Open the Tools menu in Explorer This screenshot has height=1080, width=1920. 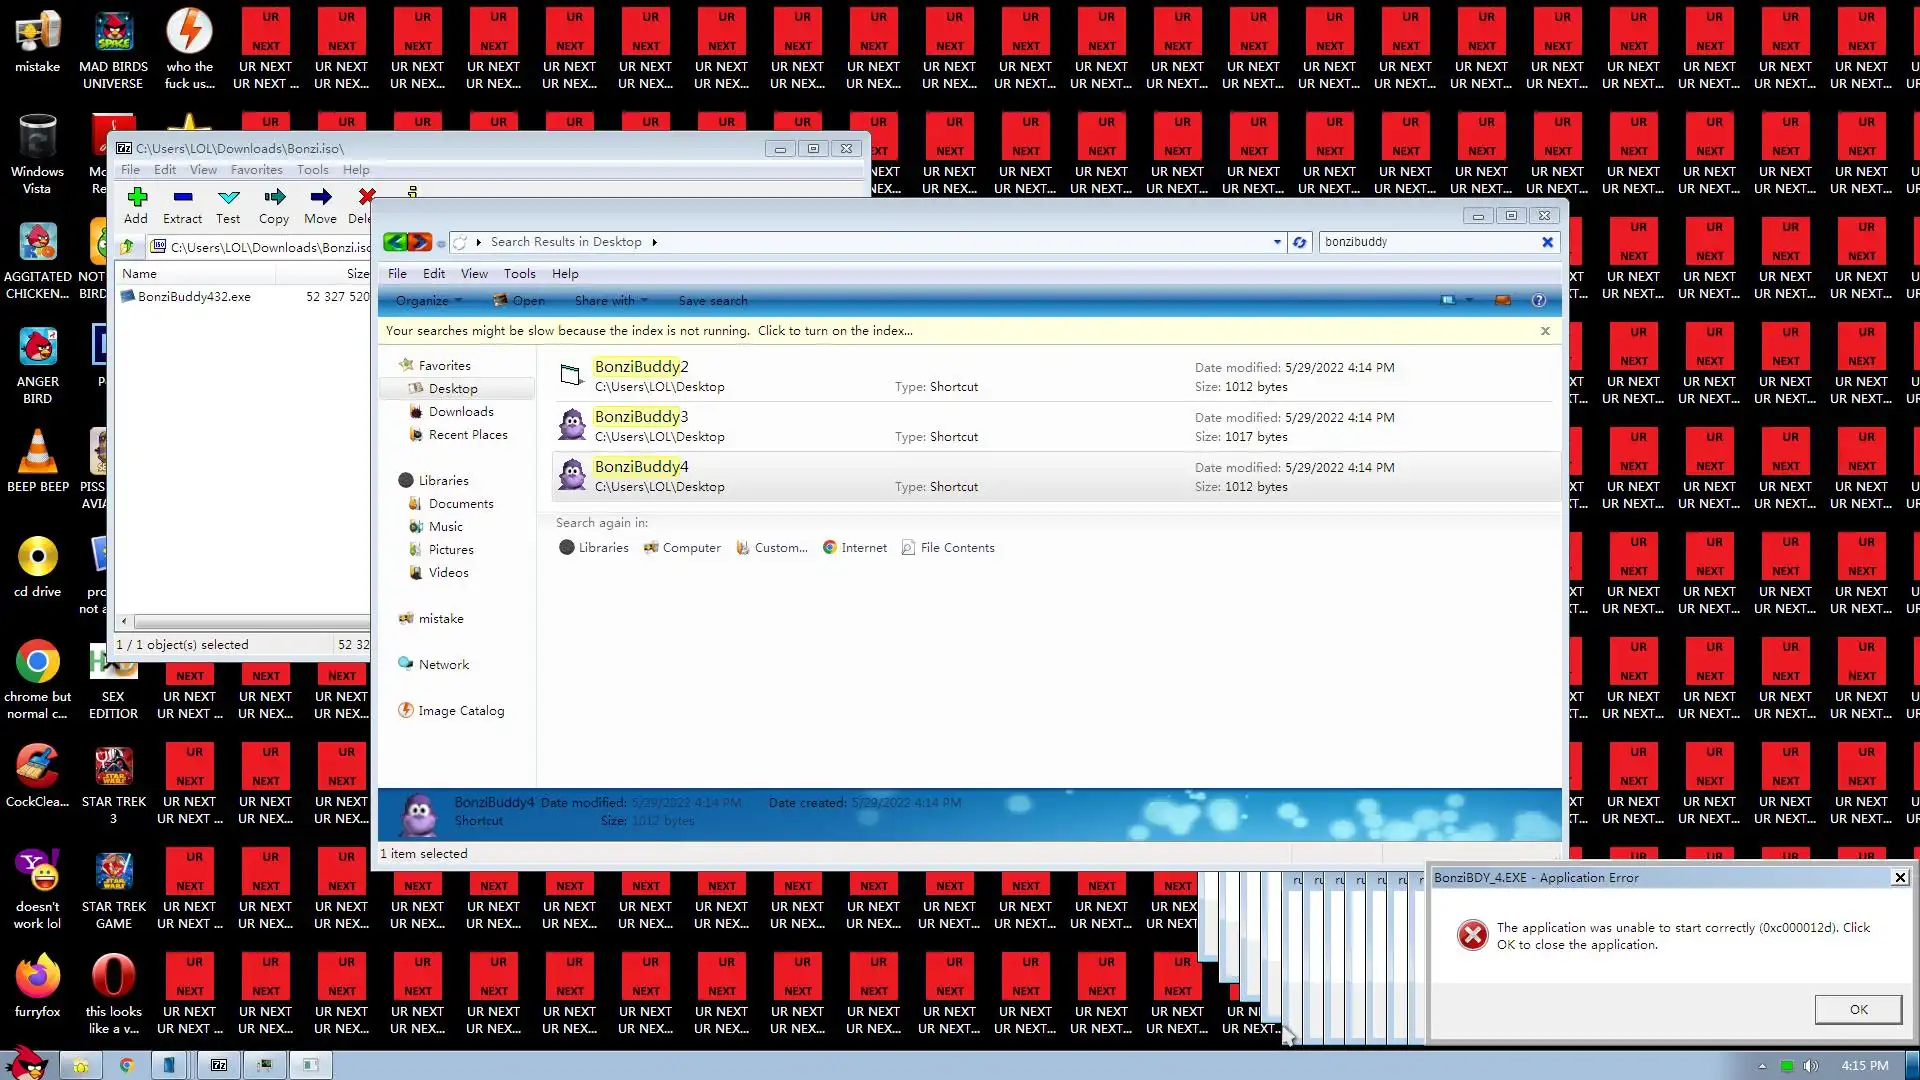tap(519, 273)
